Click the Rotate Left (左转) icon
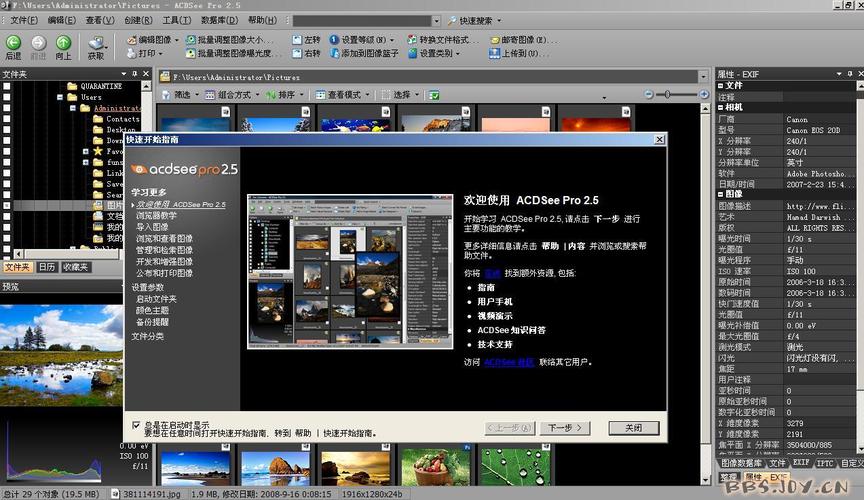 click(297, 40)
